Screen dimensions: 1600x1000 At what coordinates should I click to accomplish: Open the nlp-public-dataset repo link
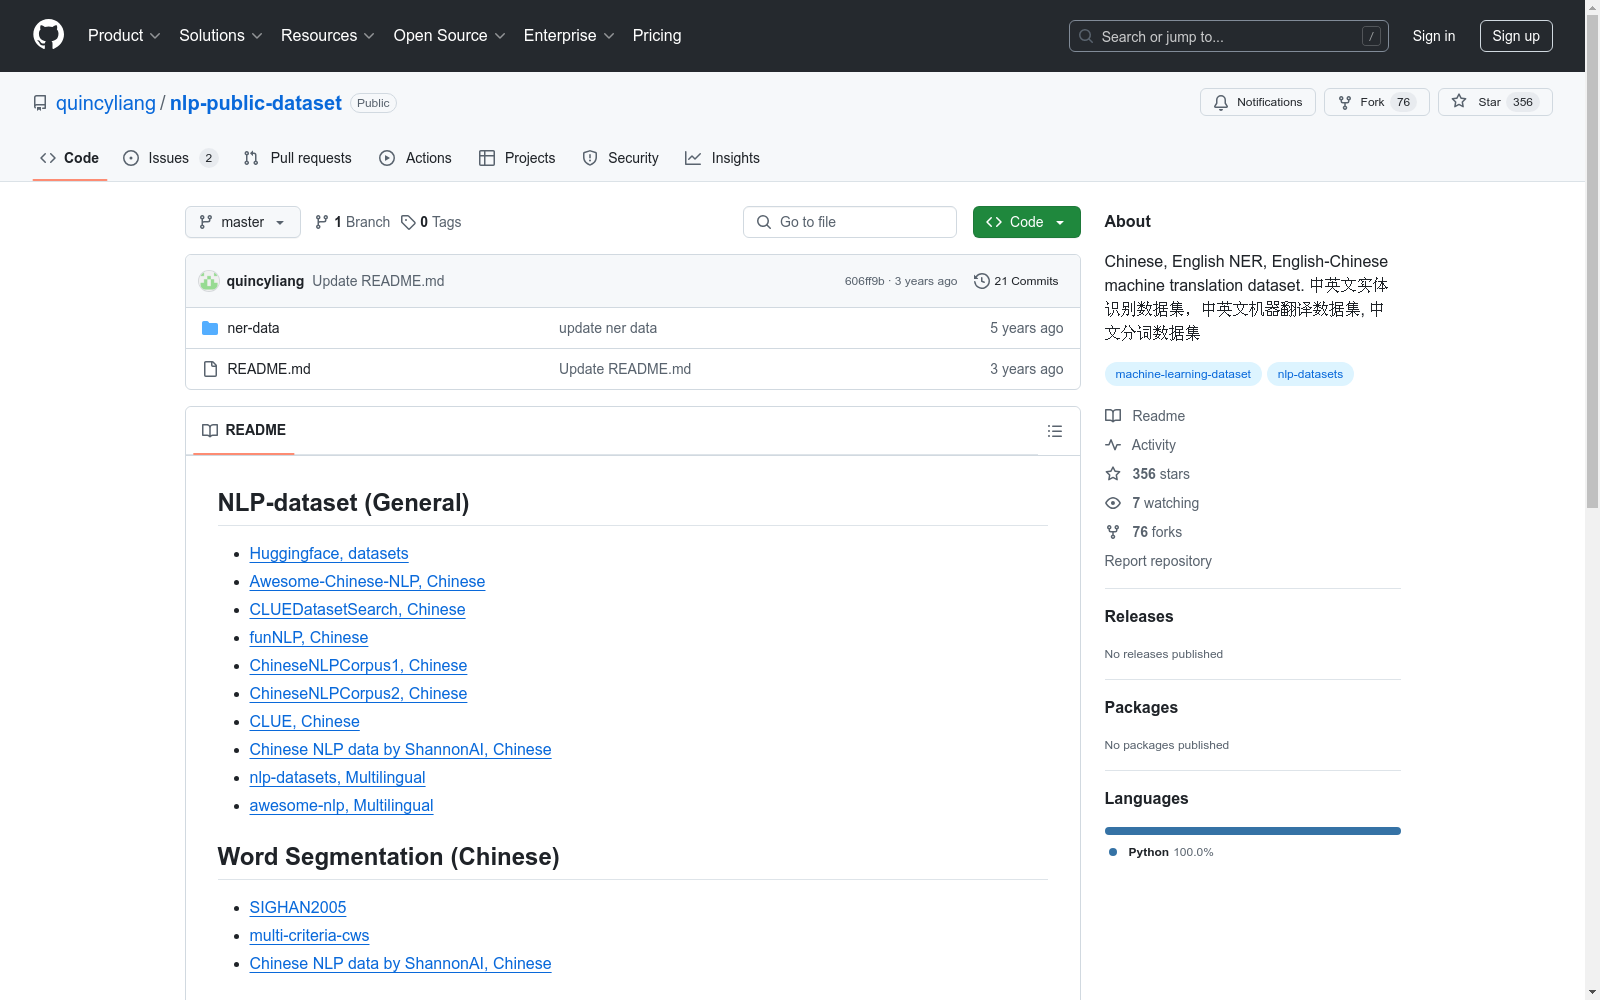tap(256, 103)
